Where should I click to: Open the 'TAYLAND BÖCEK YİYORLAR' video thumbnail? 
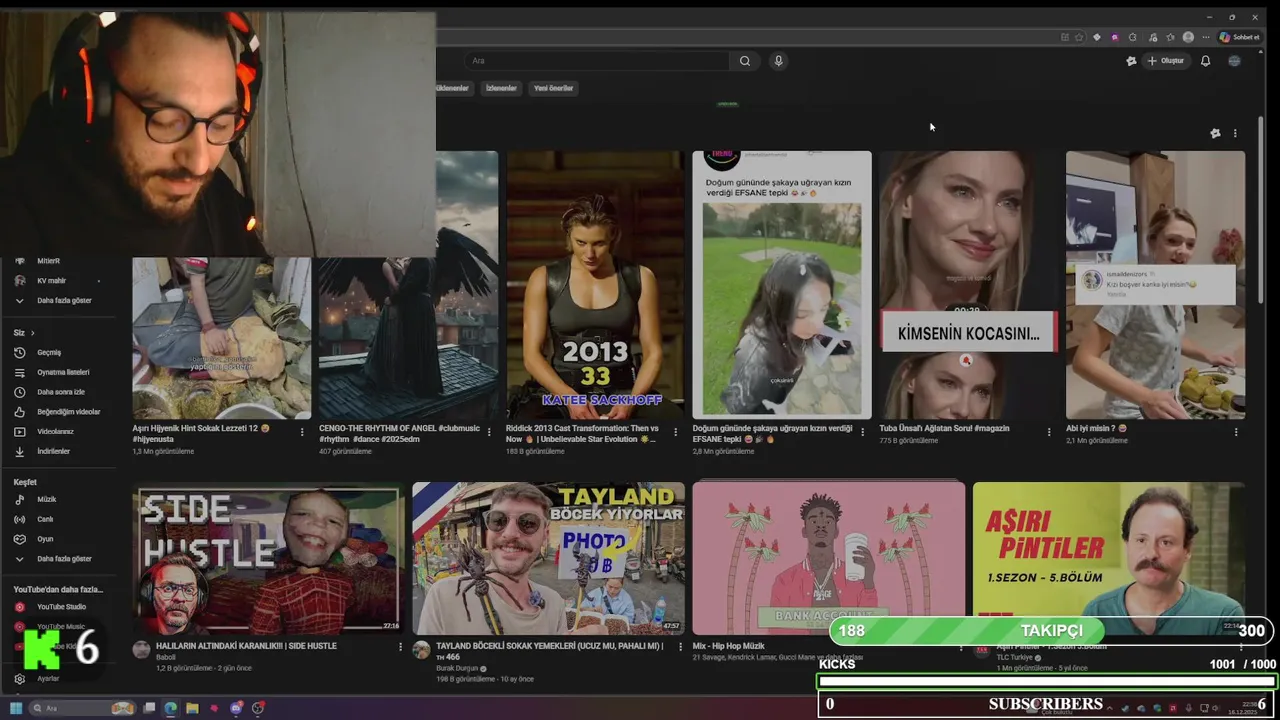click(548, 558)
